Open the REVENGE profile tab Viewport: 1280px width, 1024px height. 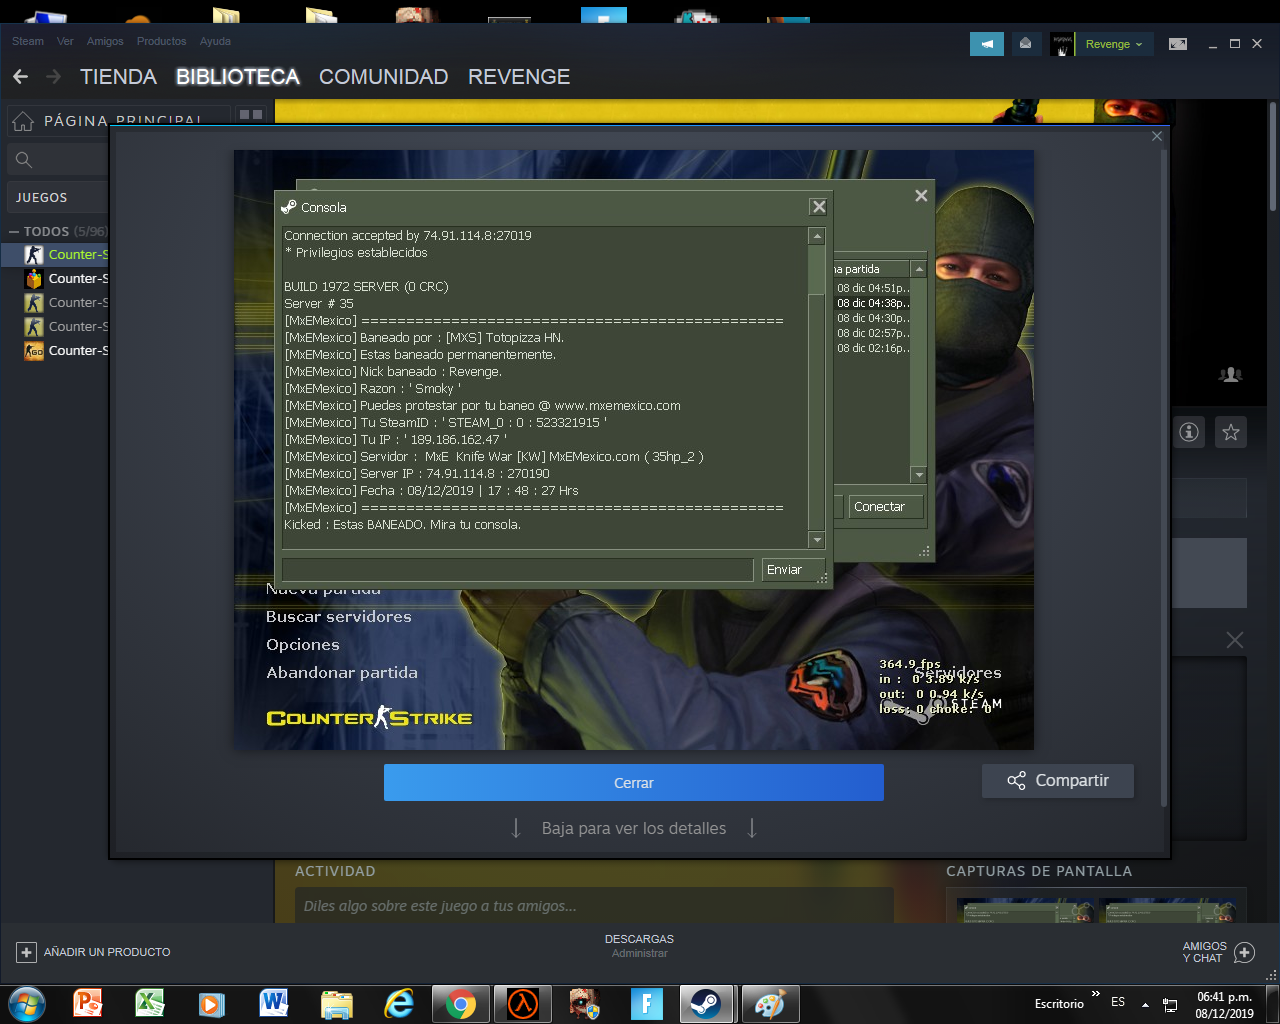[519, 77]
